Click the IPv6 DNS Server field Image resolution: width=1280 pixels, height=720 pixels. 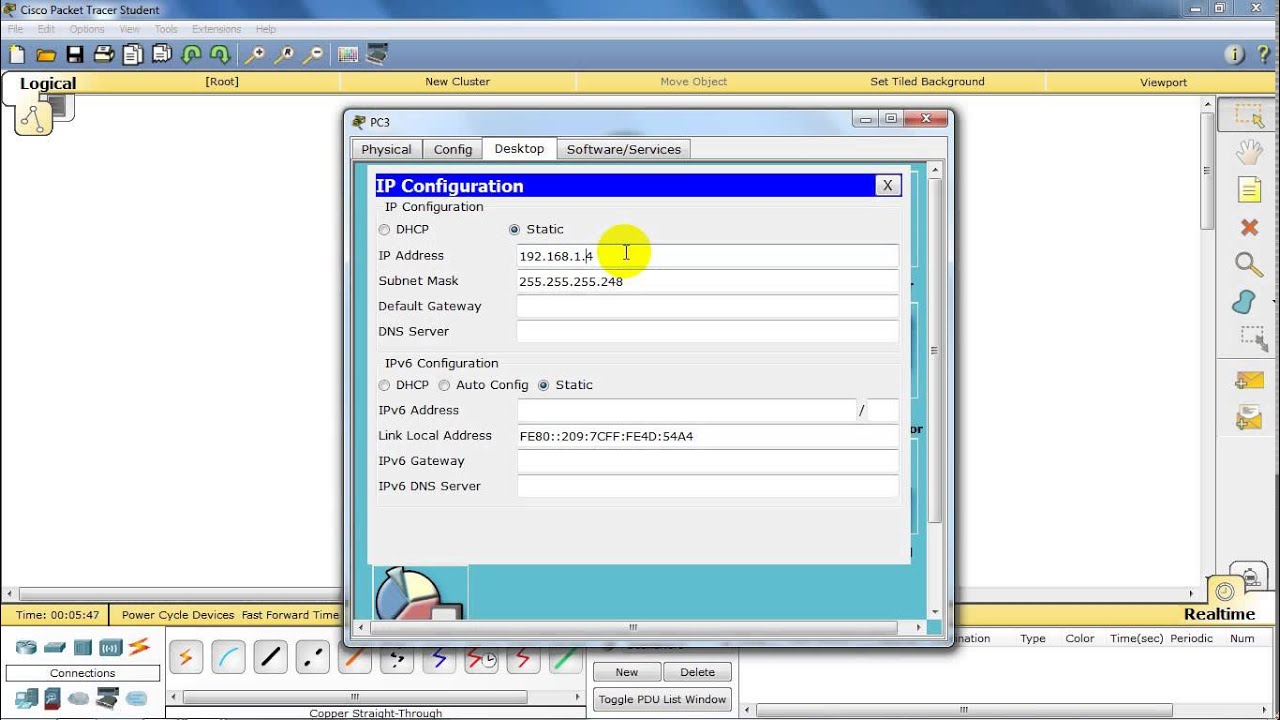(x=708, y=486)
